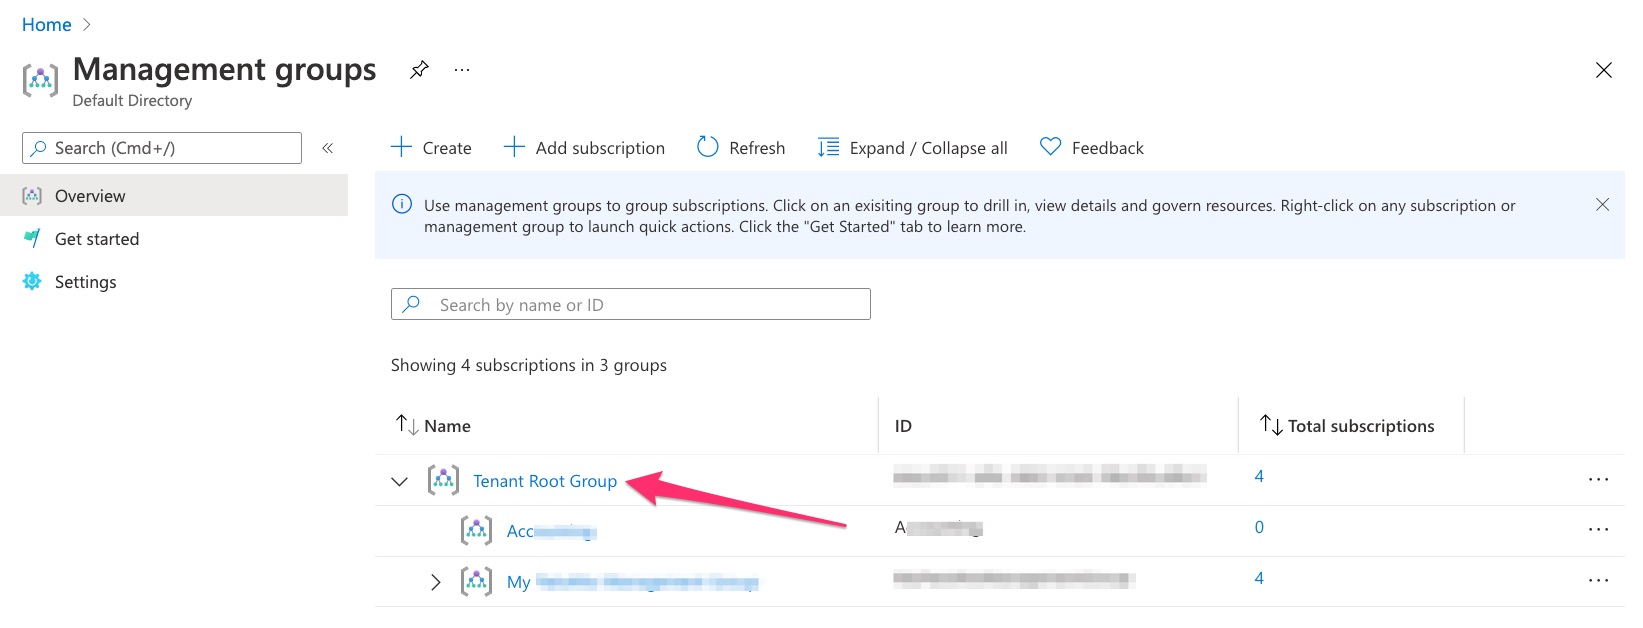Viewport: 1643px width, 628px height.
Task: Collapse the left sidebar menu
Action: coord(327,148)
